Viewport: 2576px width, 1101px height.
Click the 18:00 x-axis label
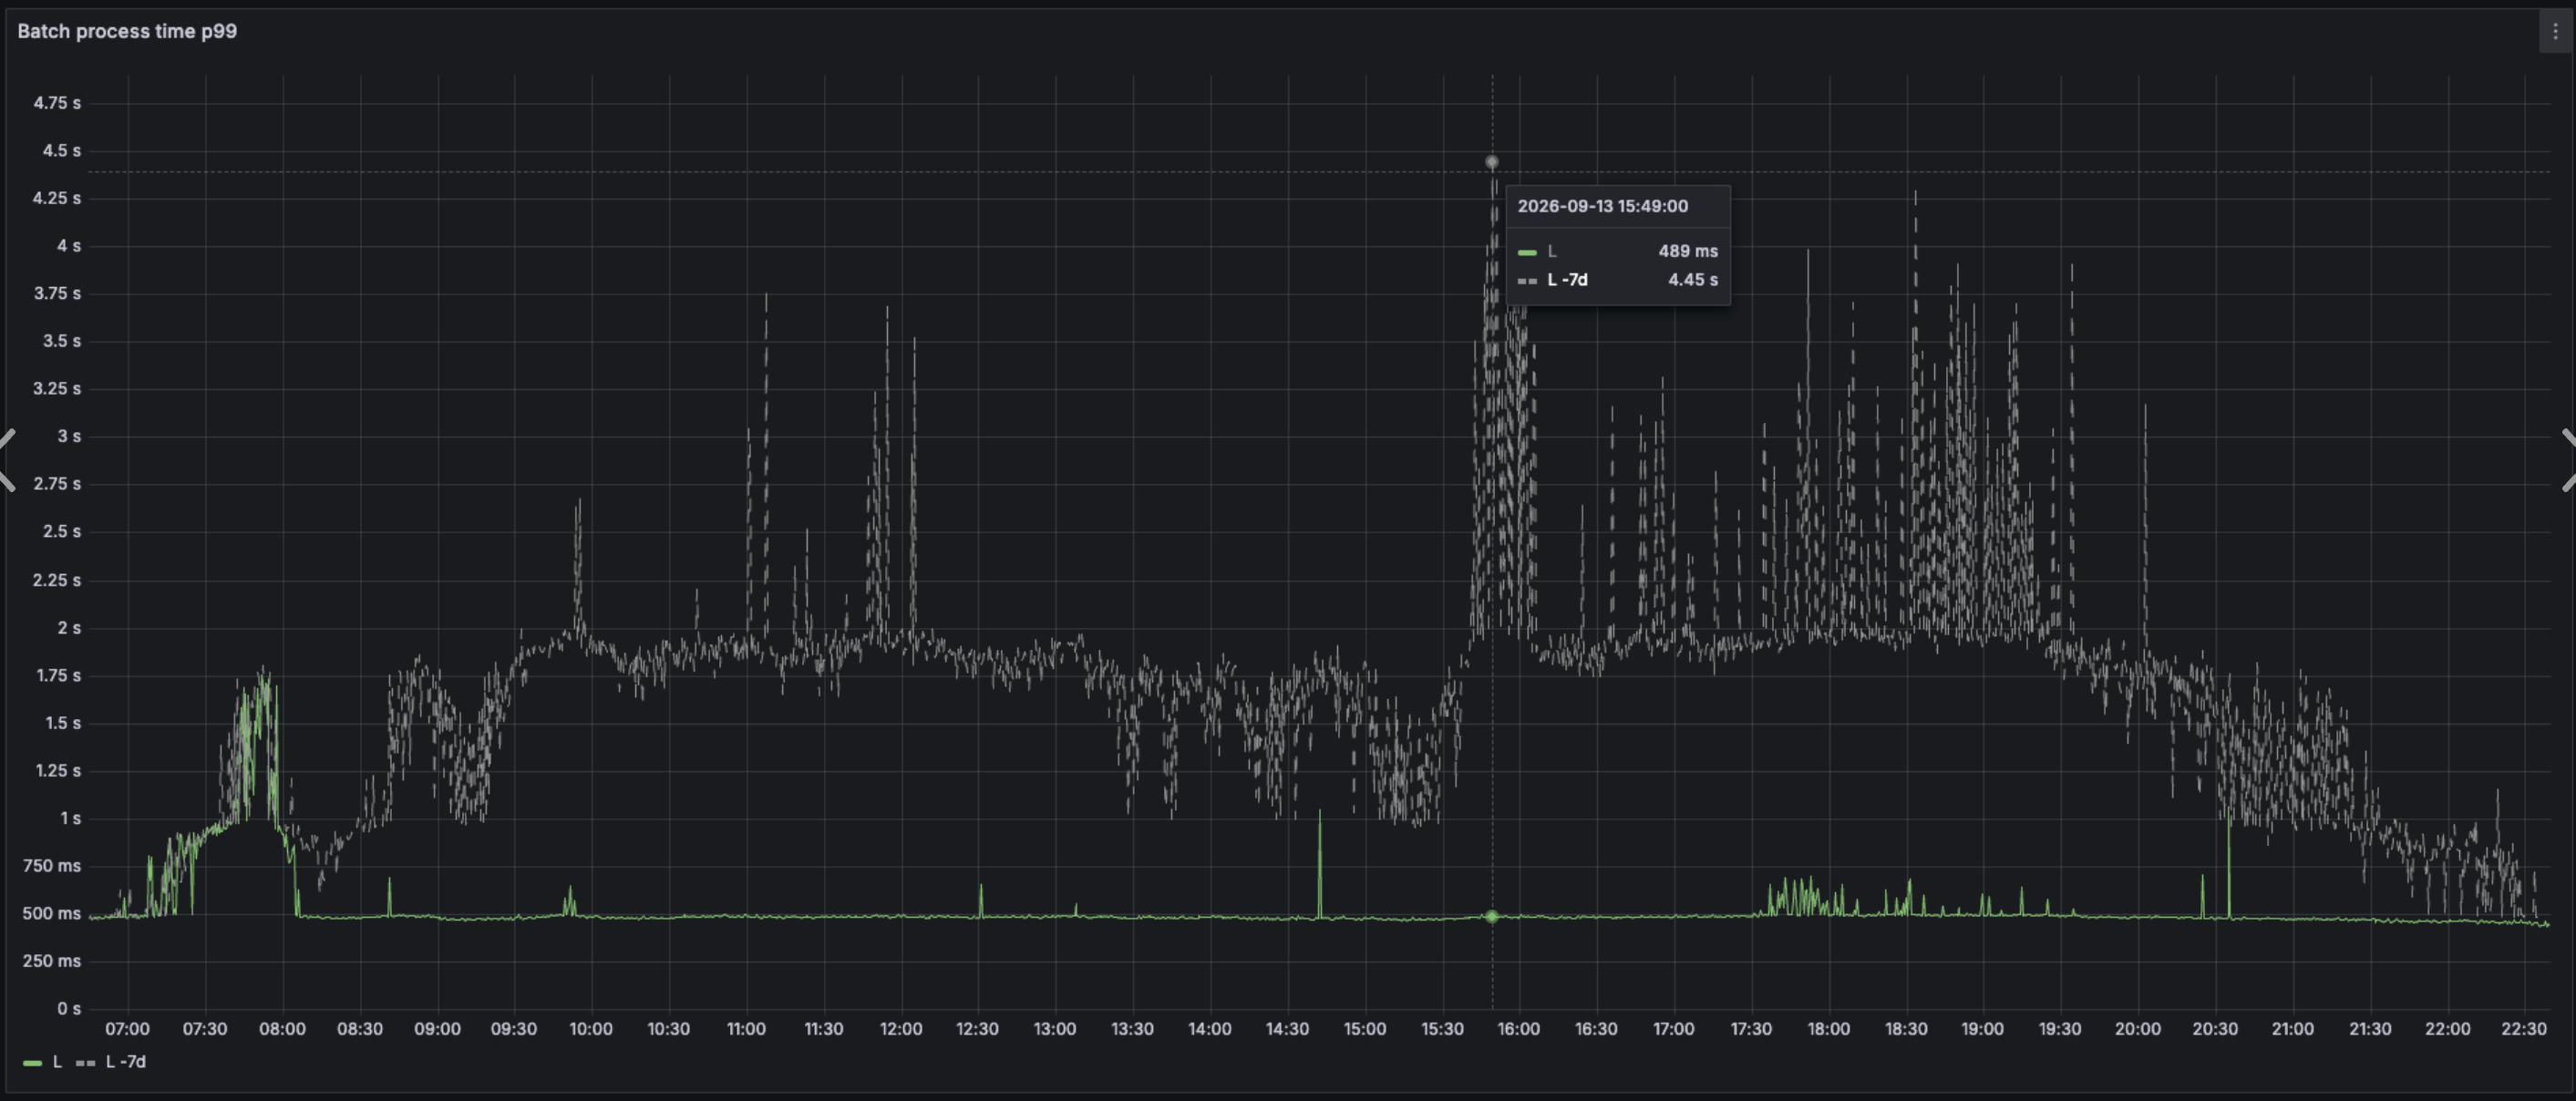pos(1828,1029)
